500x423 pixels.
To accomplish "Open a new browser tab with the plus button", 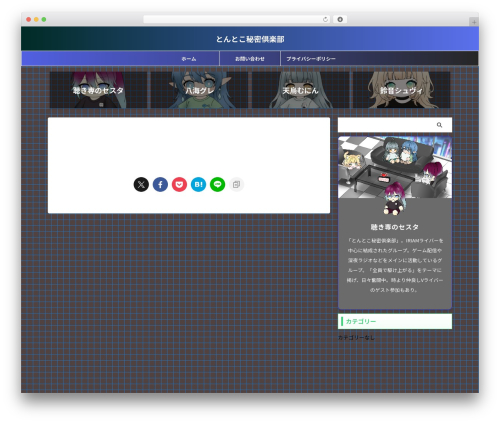I will point(474,22).
